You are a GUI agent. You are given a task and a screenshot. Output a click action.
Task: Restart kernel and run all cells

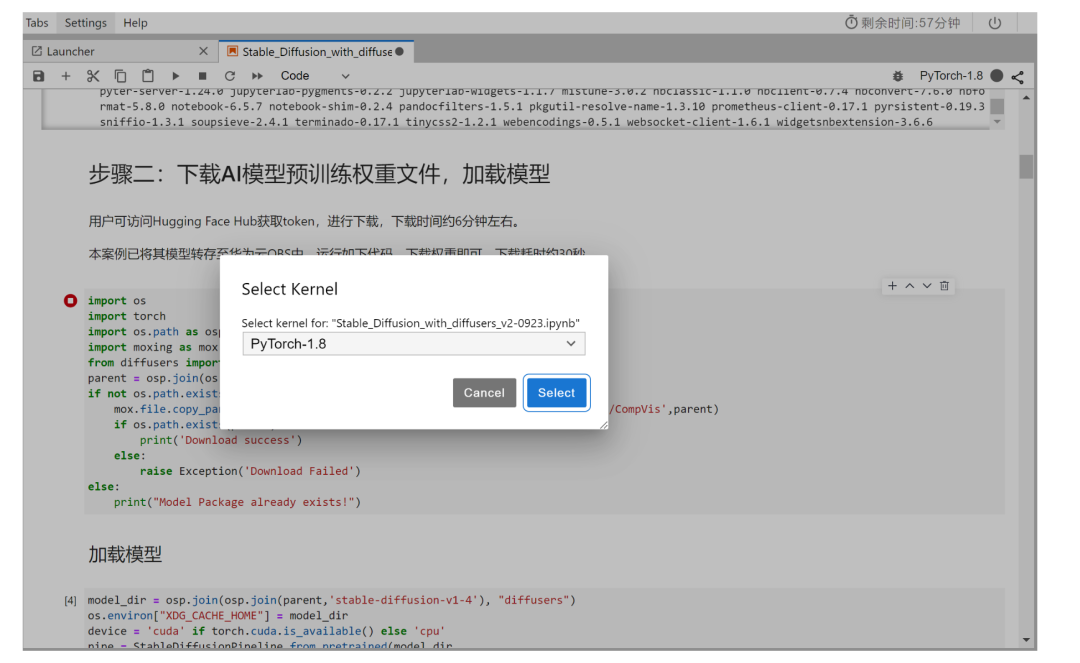[x=257, y=76]
